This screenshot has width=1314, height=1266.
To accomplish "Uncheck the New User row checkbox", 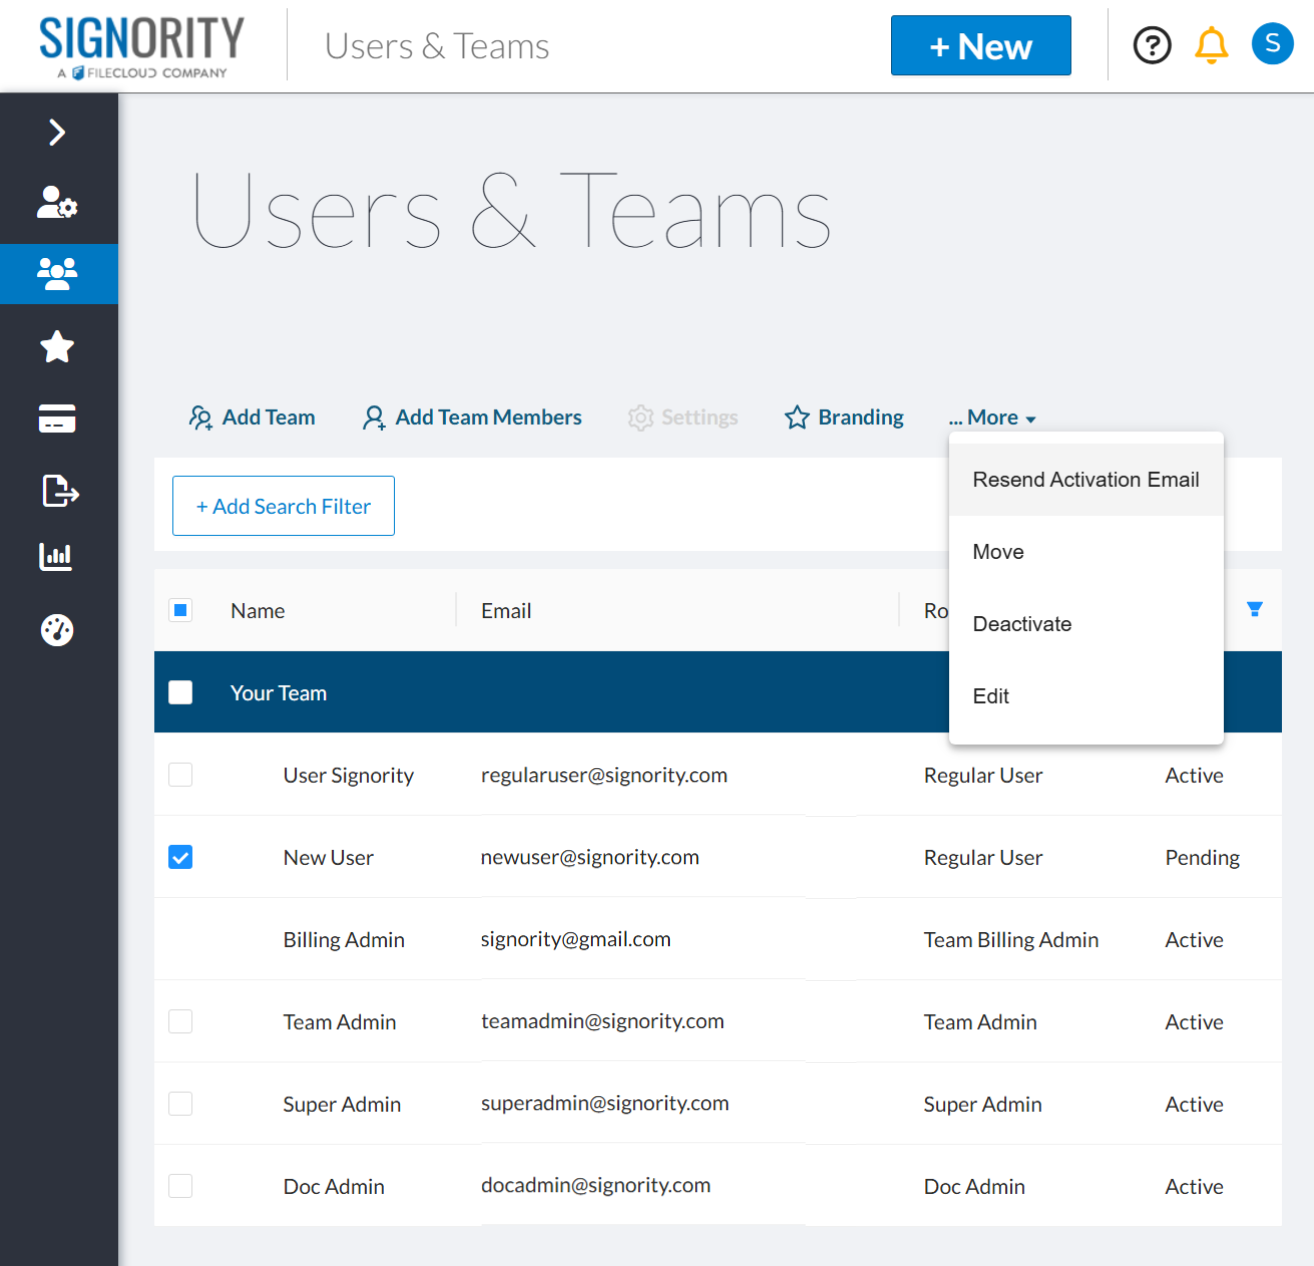I will click(x=180, y=857).
